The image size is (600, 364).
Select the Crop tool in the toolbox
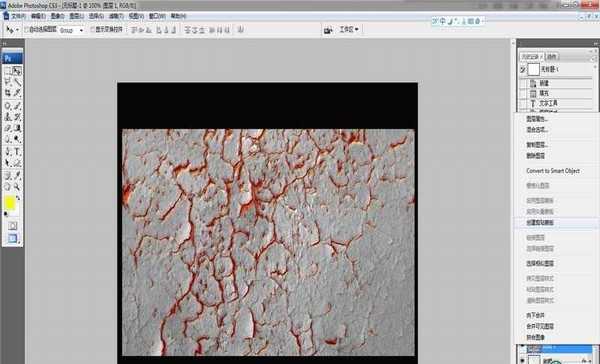coord(8,93)
